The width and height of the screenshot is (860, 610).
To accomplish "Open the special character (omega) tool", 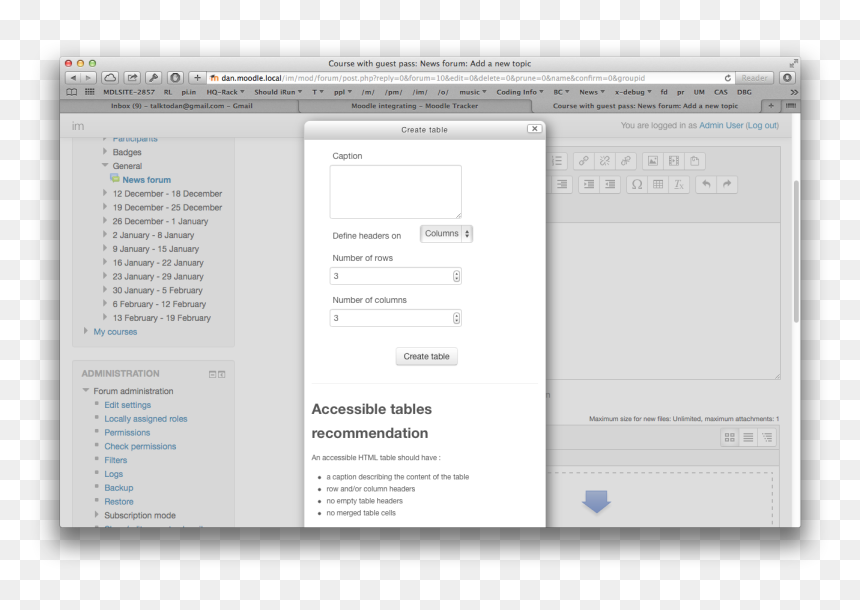I will [x=637, y=184].
